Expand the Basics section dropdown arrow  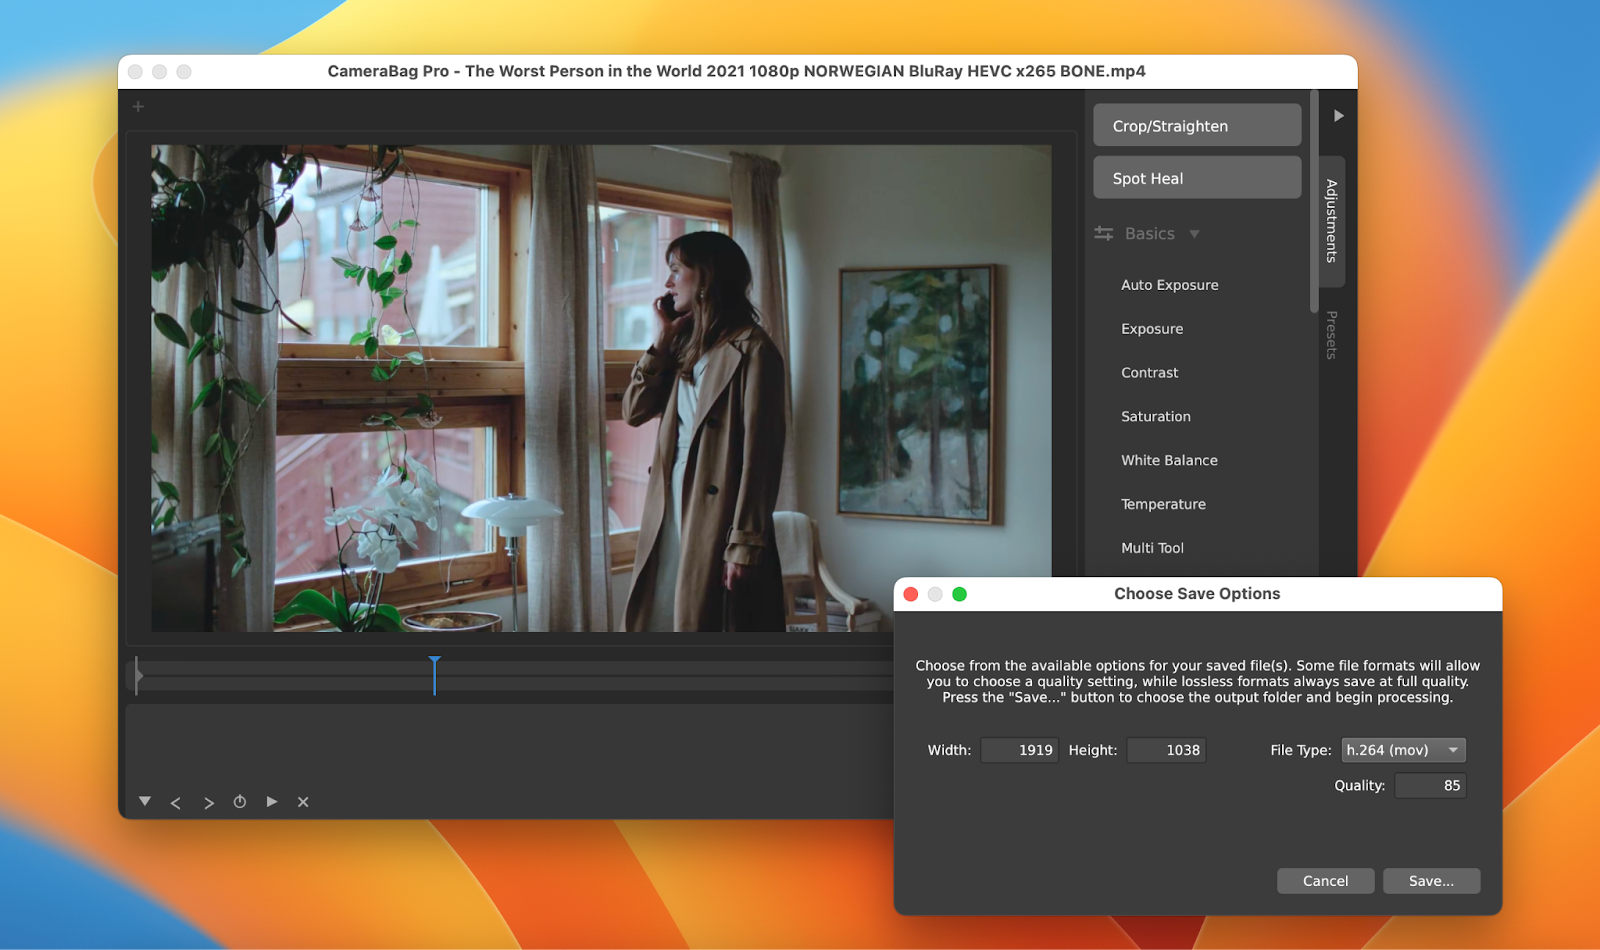(x=1194, y=234)
